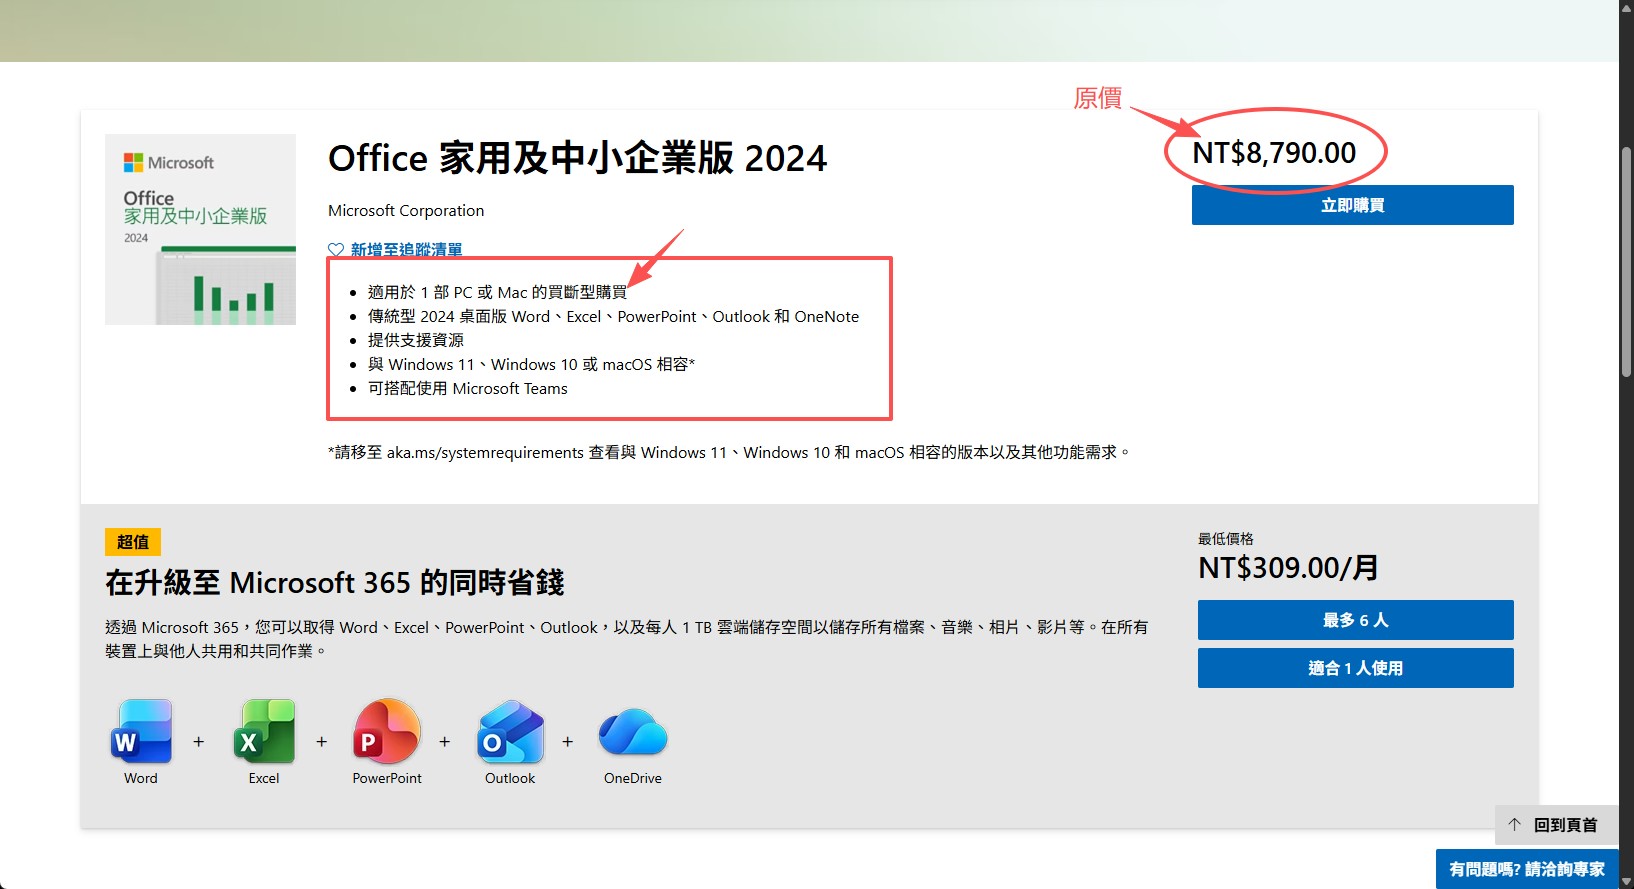Viewport: 1634px width, 889px height.
Task: Buy now with 立即購買 button
Action: coord(1352,205)
